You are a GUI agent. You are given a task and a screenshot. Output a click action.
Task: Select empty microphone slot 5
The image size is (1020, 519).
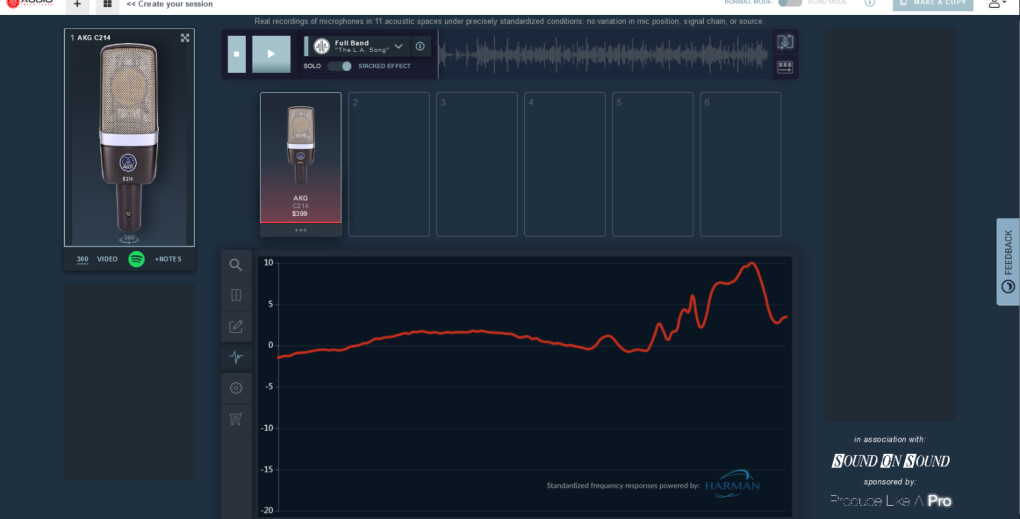pyautogui.click(x=652, y=165)
